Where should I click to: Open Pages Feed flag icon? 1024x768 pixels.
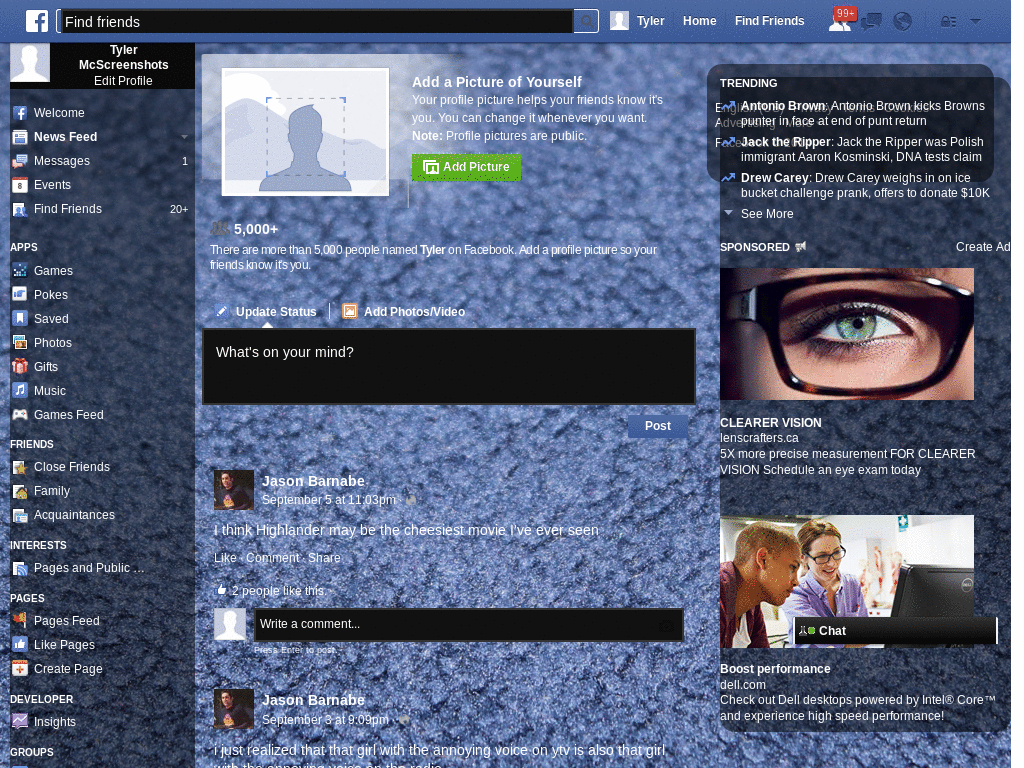20,620
